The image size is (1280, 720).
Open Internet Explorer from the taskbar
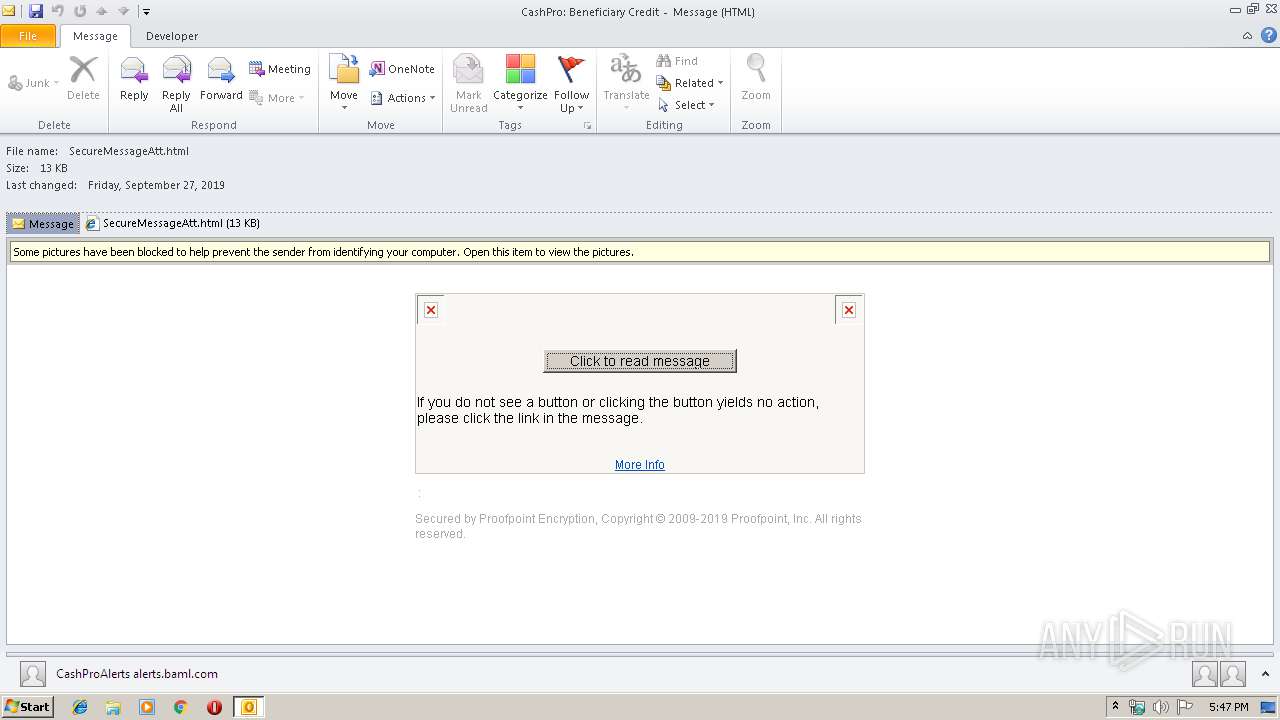point(80,707)
